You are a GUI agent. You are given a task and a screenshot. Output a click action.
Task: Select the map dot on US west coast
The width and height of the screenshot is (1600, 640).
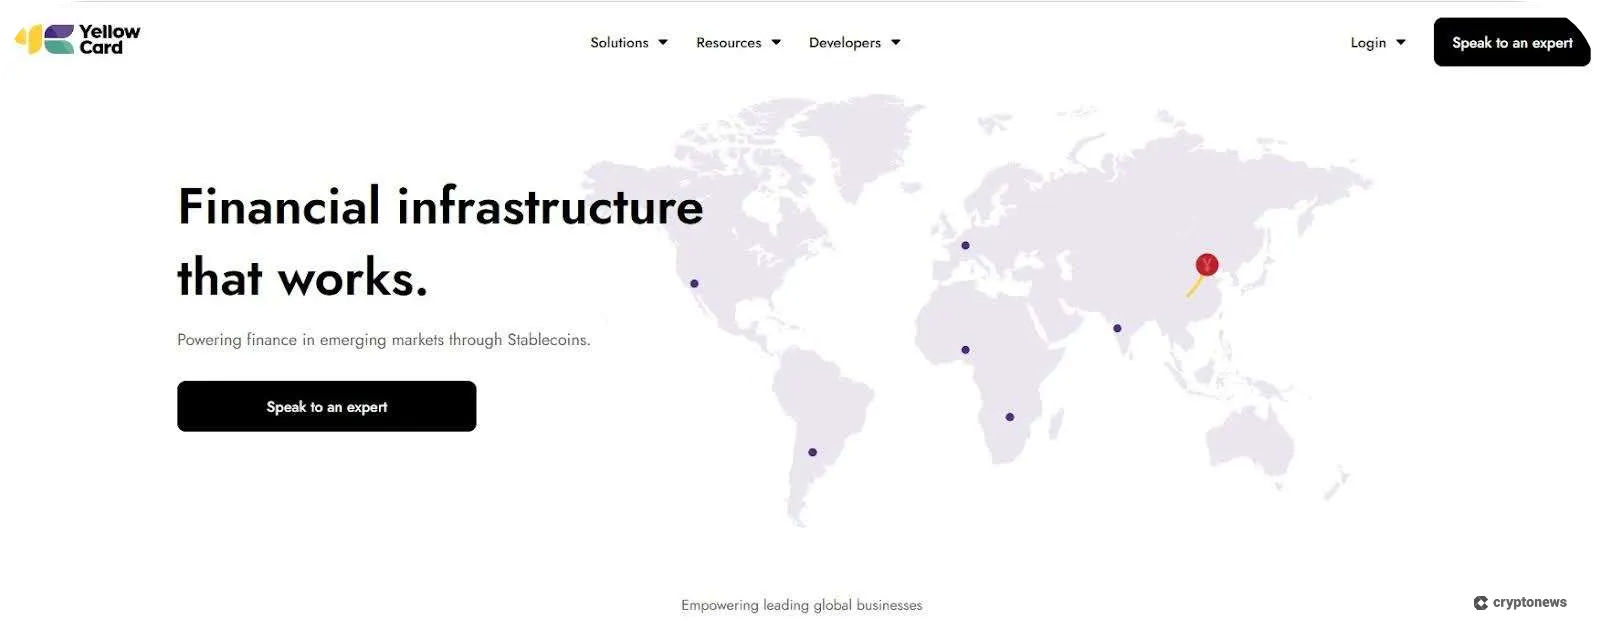(x=694, y=283)
